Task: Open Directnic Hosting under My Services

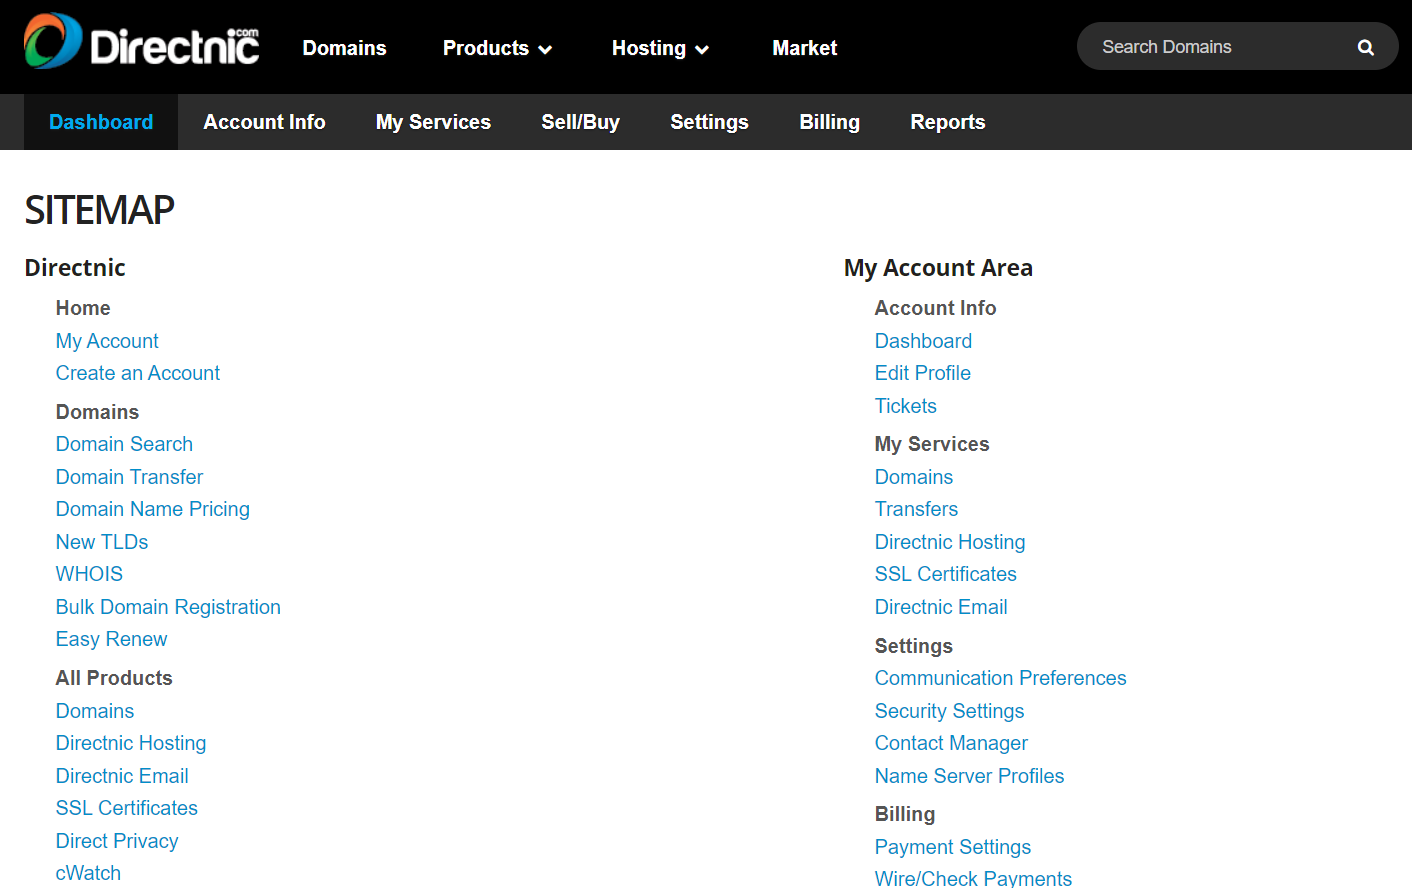Action: point(950,542)
